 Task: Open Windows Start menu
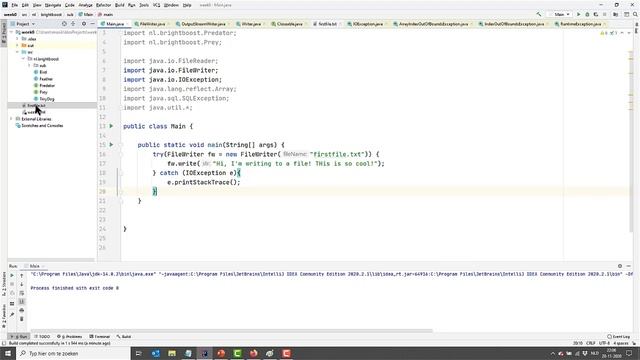(8, 353)
